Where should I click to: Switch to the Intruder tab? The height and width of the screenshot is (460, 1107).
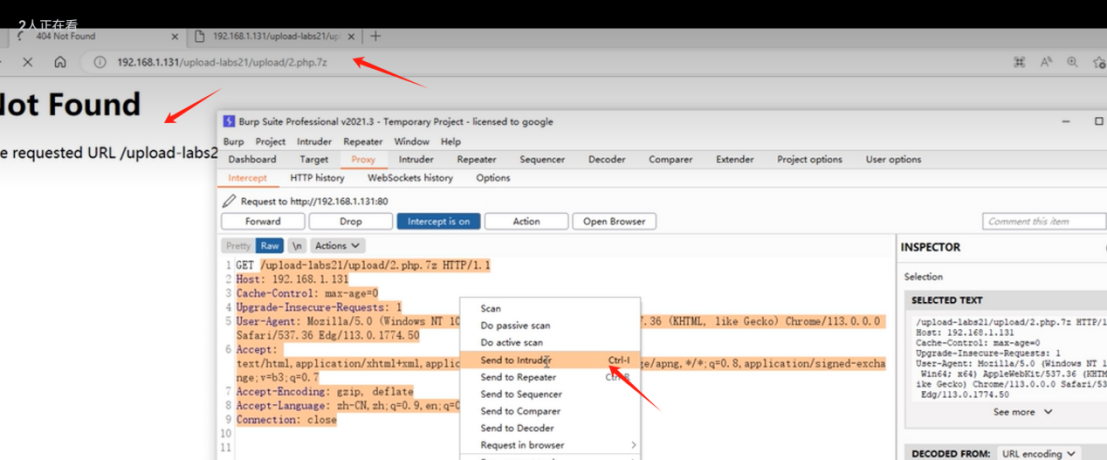(416, 159)
